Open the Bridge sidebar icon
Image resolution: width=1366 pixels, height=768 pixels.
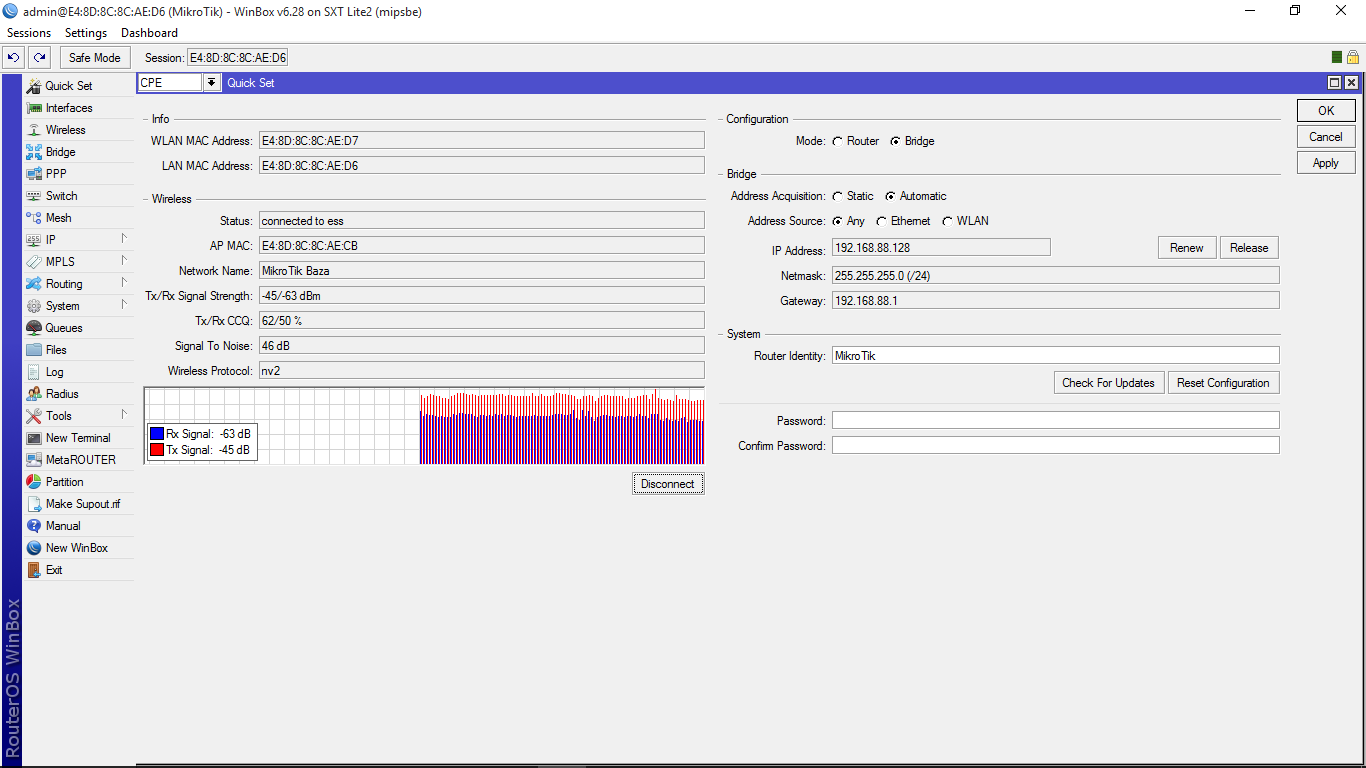click(x=34, y=152)
